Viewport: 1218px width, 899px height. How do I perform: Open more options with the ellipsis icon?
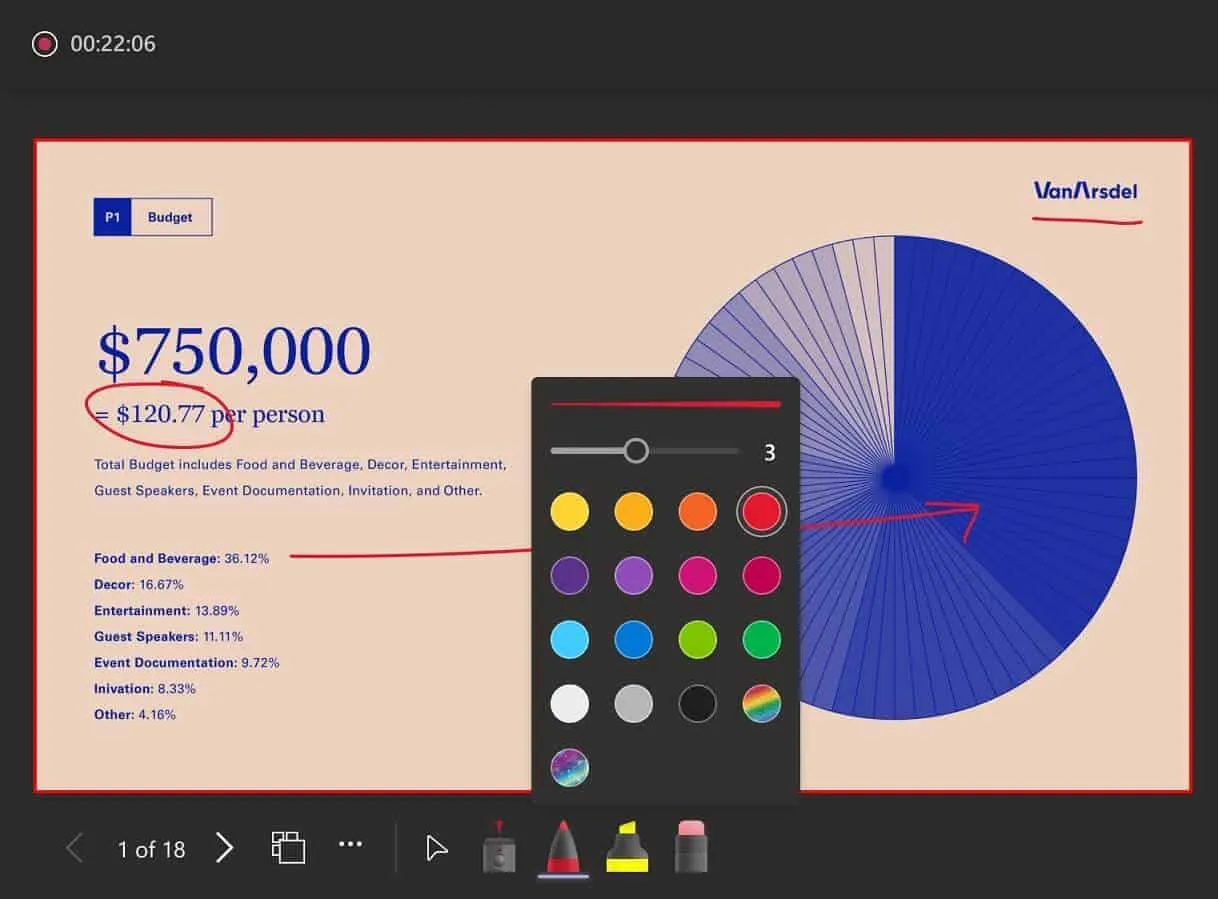tap(350, 845)
